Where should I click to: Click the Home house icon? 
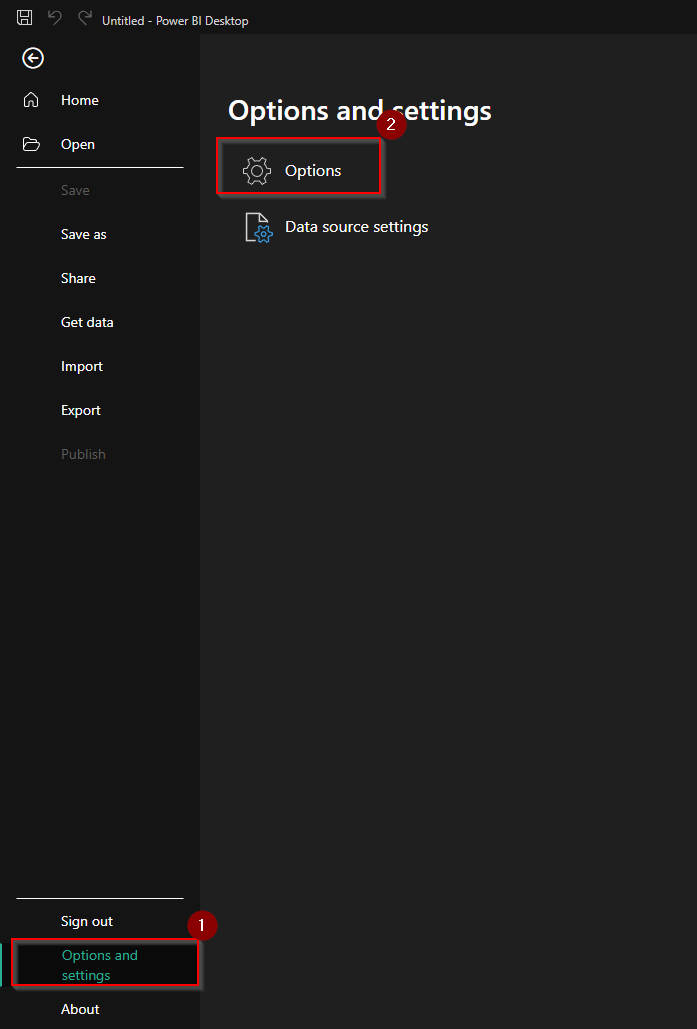32,100
